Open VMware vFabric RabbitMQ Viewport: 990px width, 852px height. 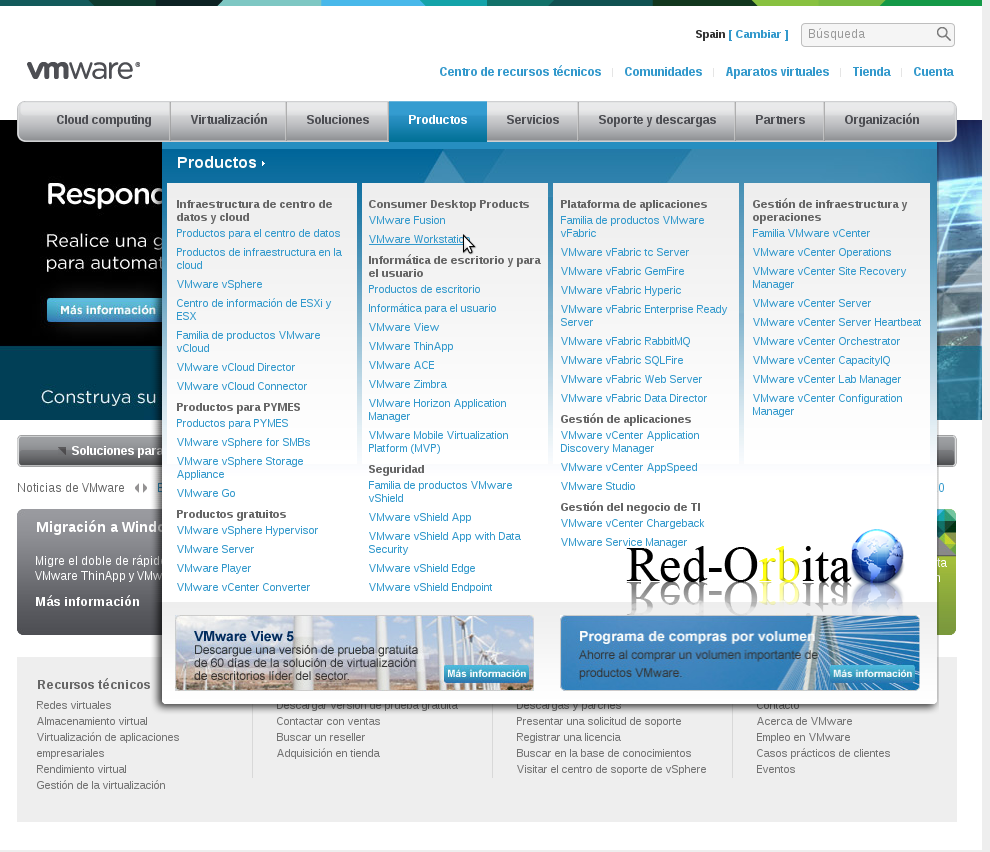[625, 341]
